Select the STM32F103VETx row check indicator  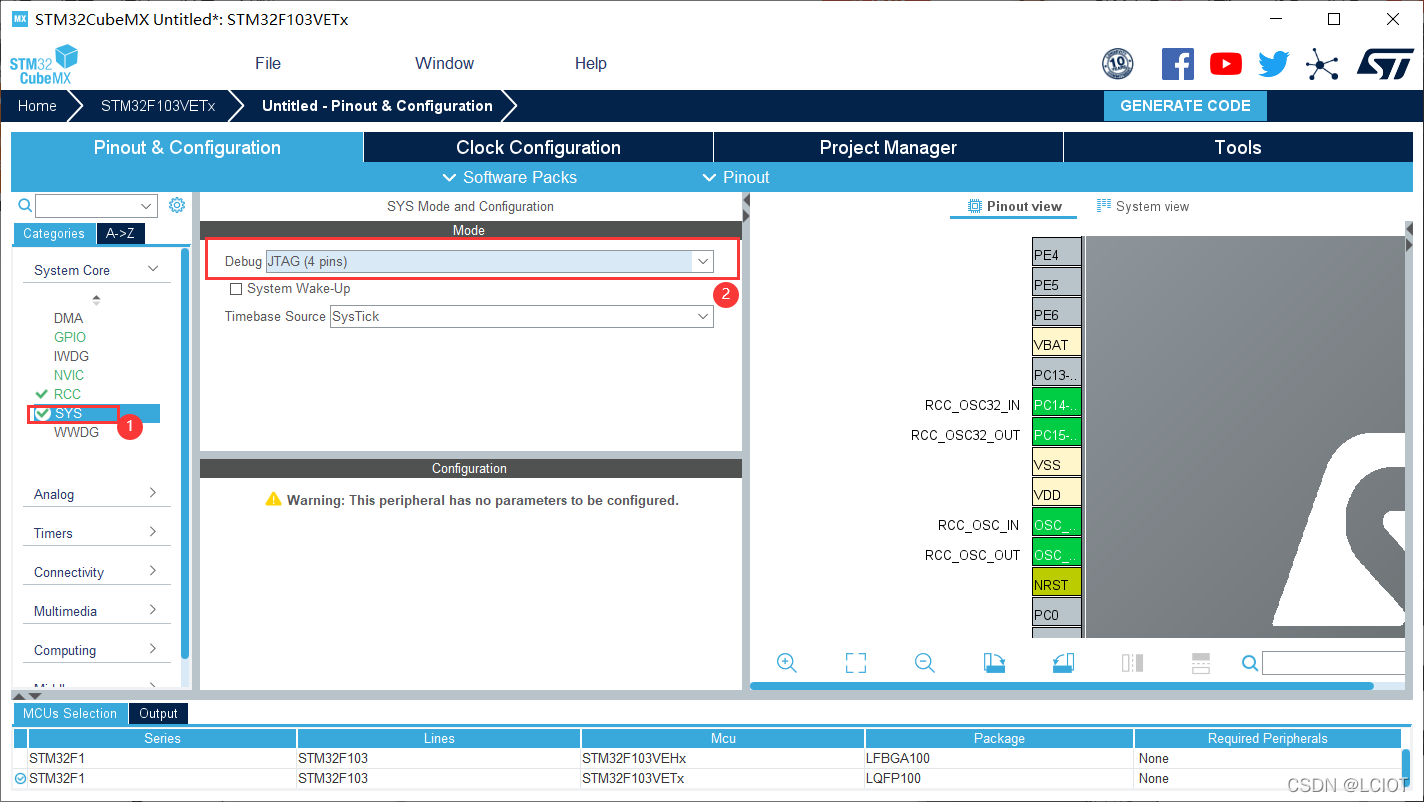coord(20,778)
